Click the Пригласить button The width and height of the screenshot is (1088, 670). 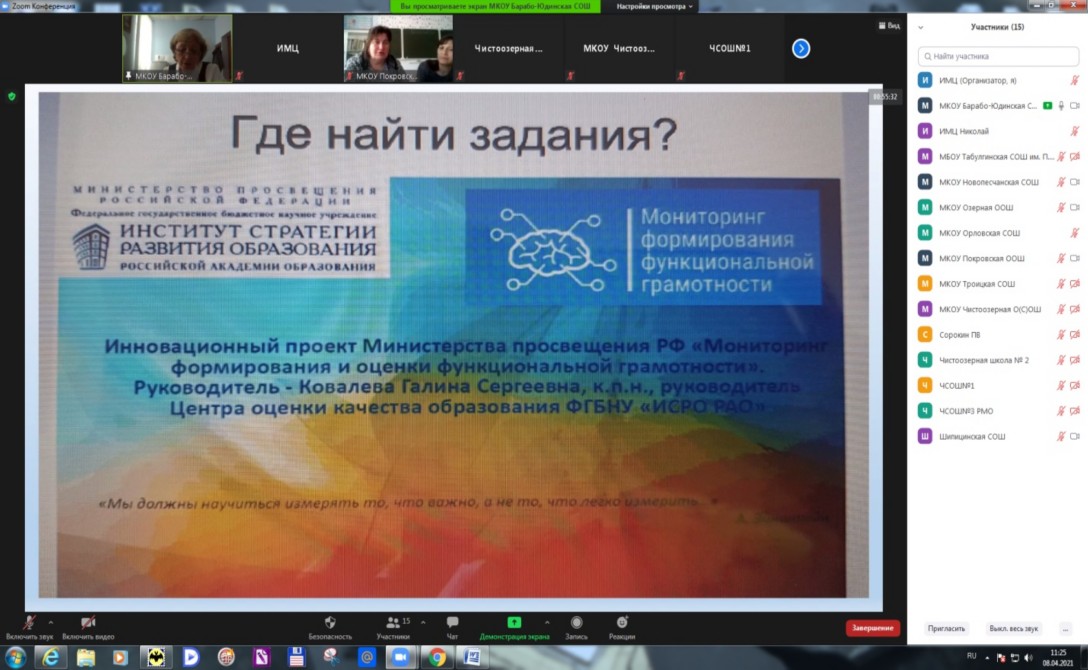946,629
